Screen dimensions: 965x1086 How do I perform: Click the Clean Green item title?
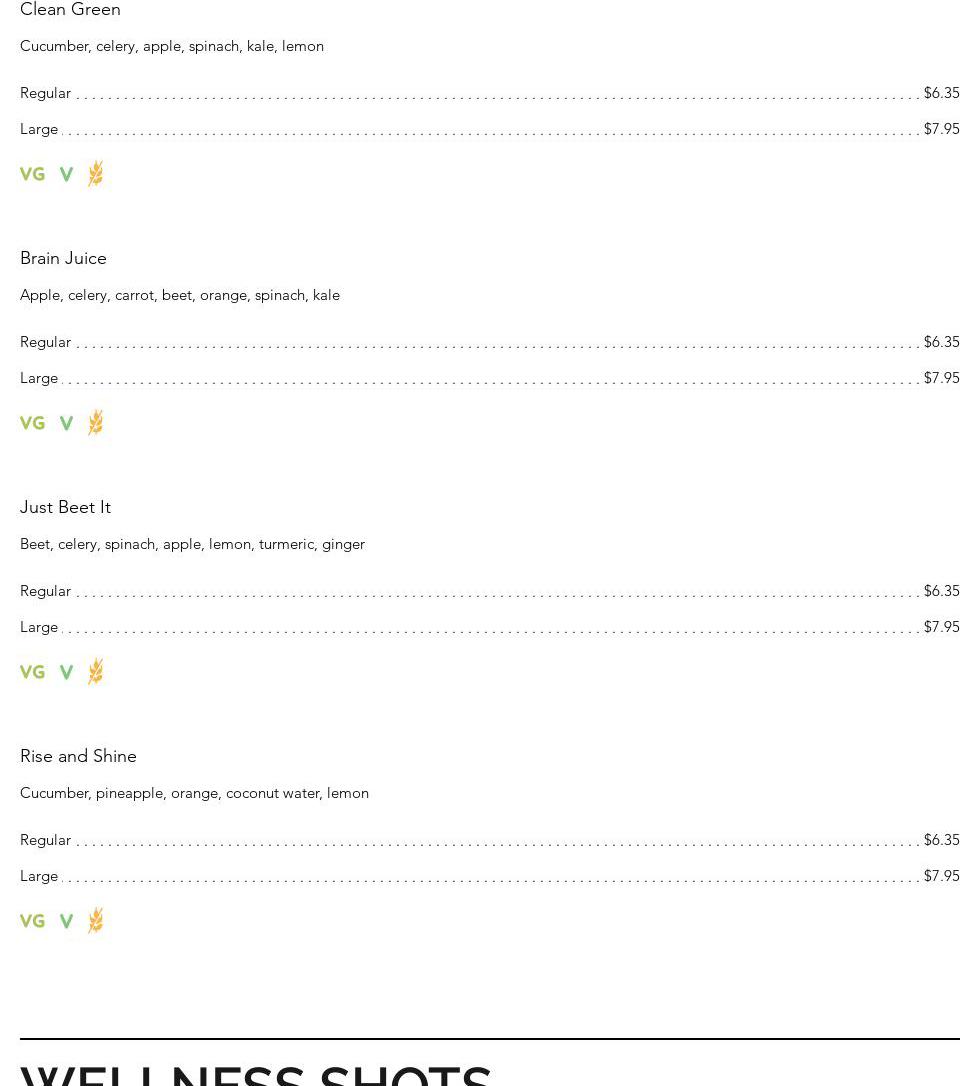pos(70,10)
